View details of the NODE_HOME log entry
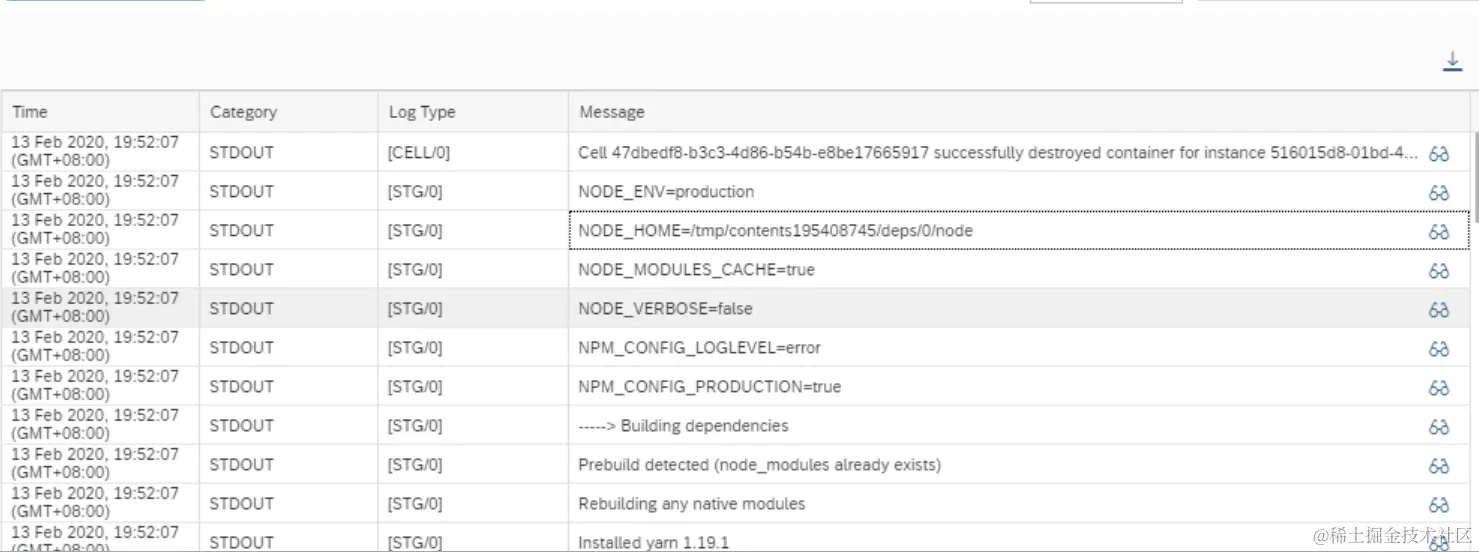 [x=1439, y=232]
